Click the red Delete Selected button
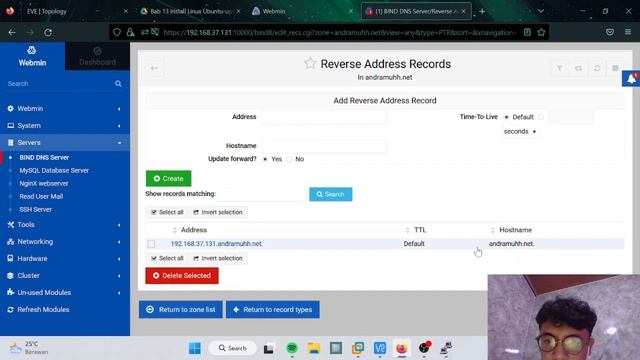 [x=182, y=276]
